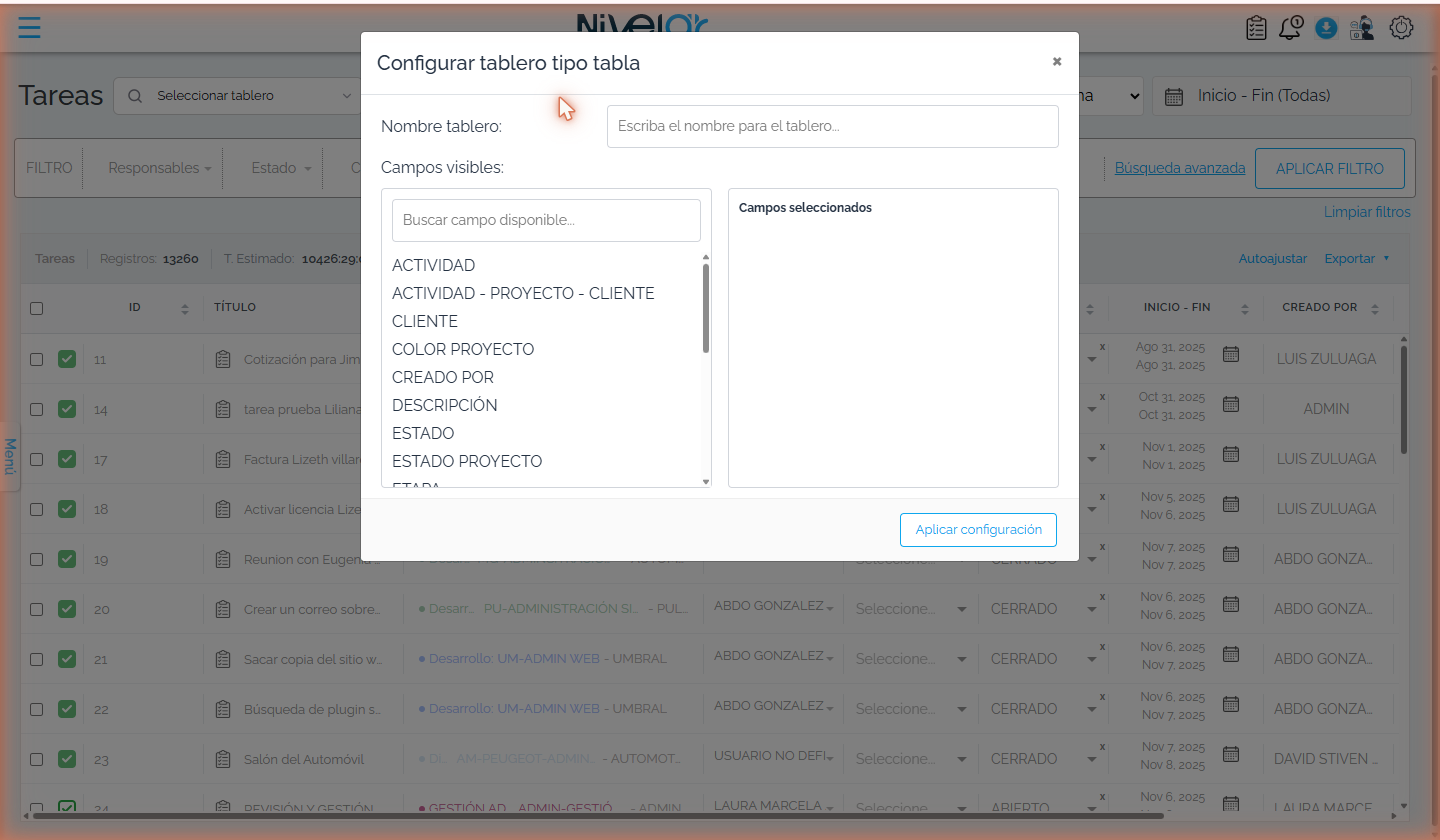Select ACTIVIDAD - PROYECTO - CLIENTE field
Screen dimensions: 1440x840
point(523,293)
